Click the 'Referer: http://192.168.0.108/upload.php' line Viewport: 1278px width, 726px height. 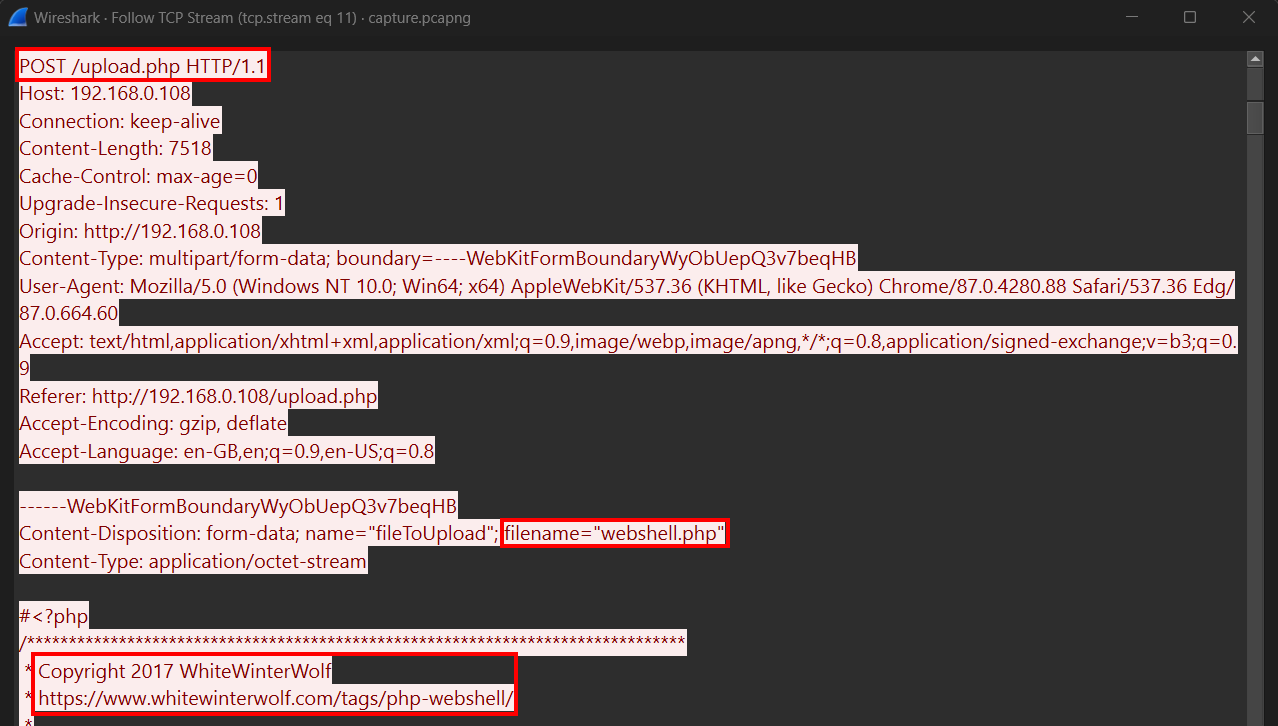pos(198,397)
